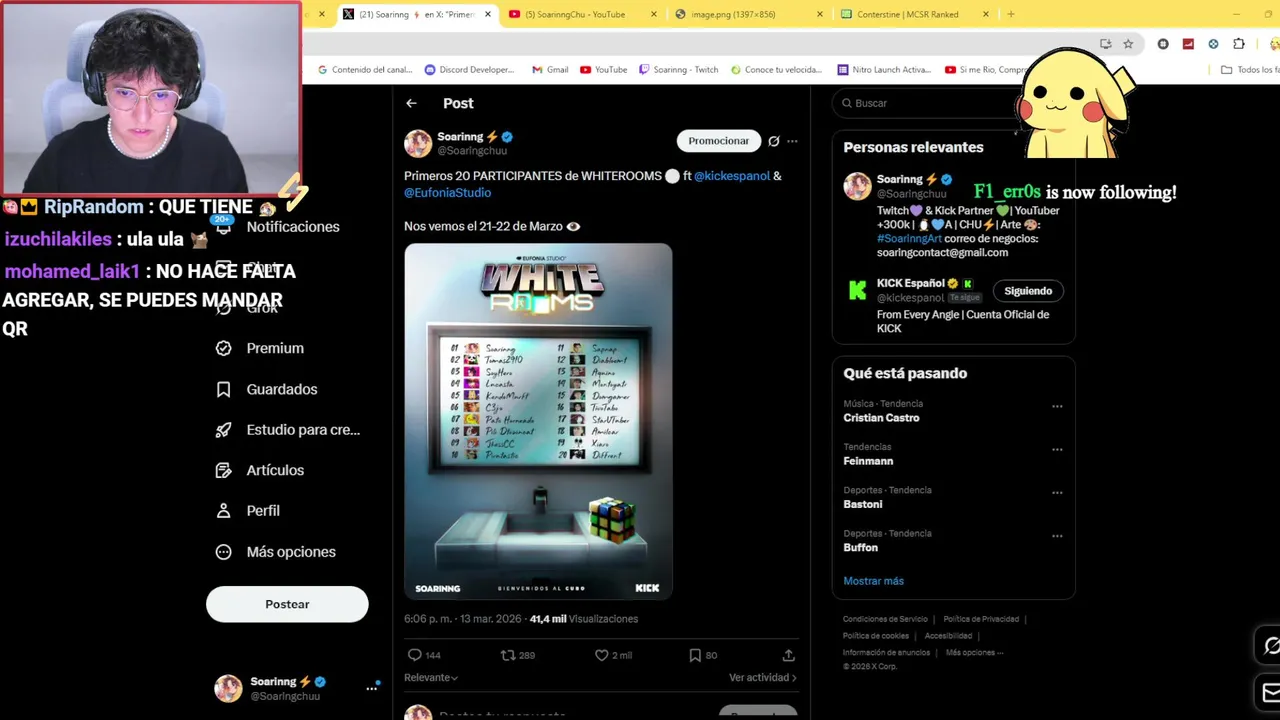The width and height of the screenshot is (1280, 720).
Task: Click the #SoarinngArt hashtag link
Action: (909, 239)
